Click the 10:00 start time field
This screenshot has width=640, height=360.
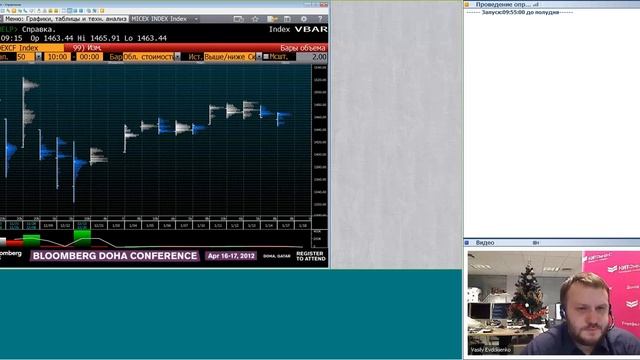[57, 57]
